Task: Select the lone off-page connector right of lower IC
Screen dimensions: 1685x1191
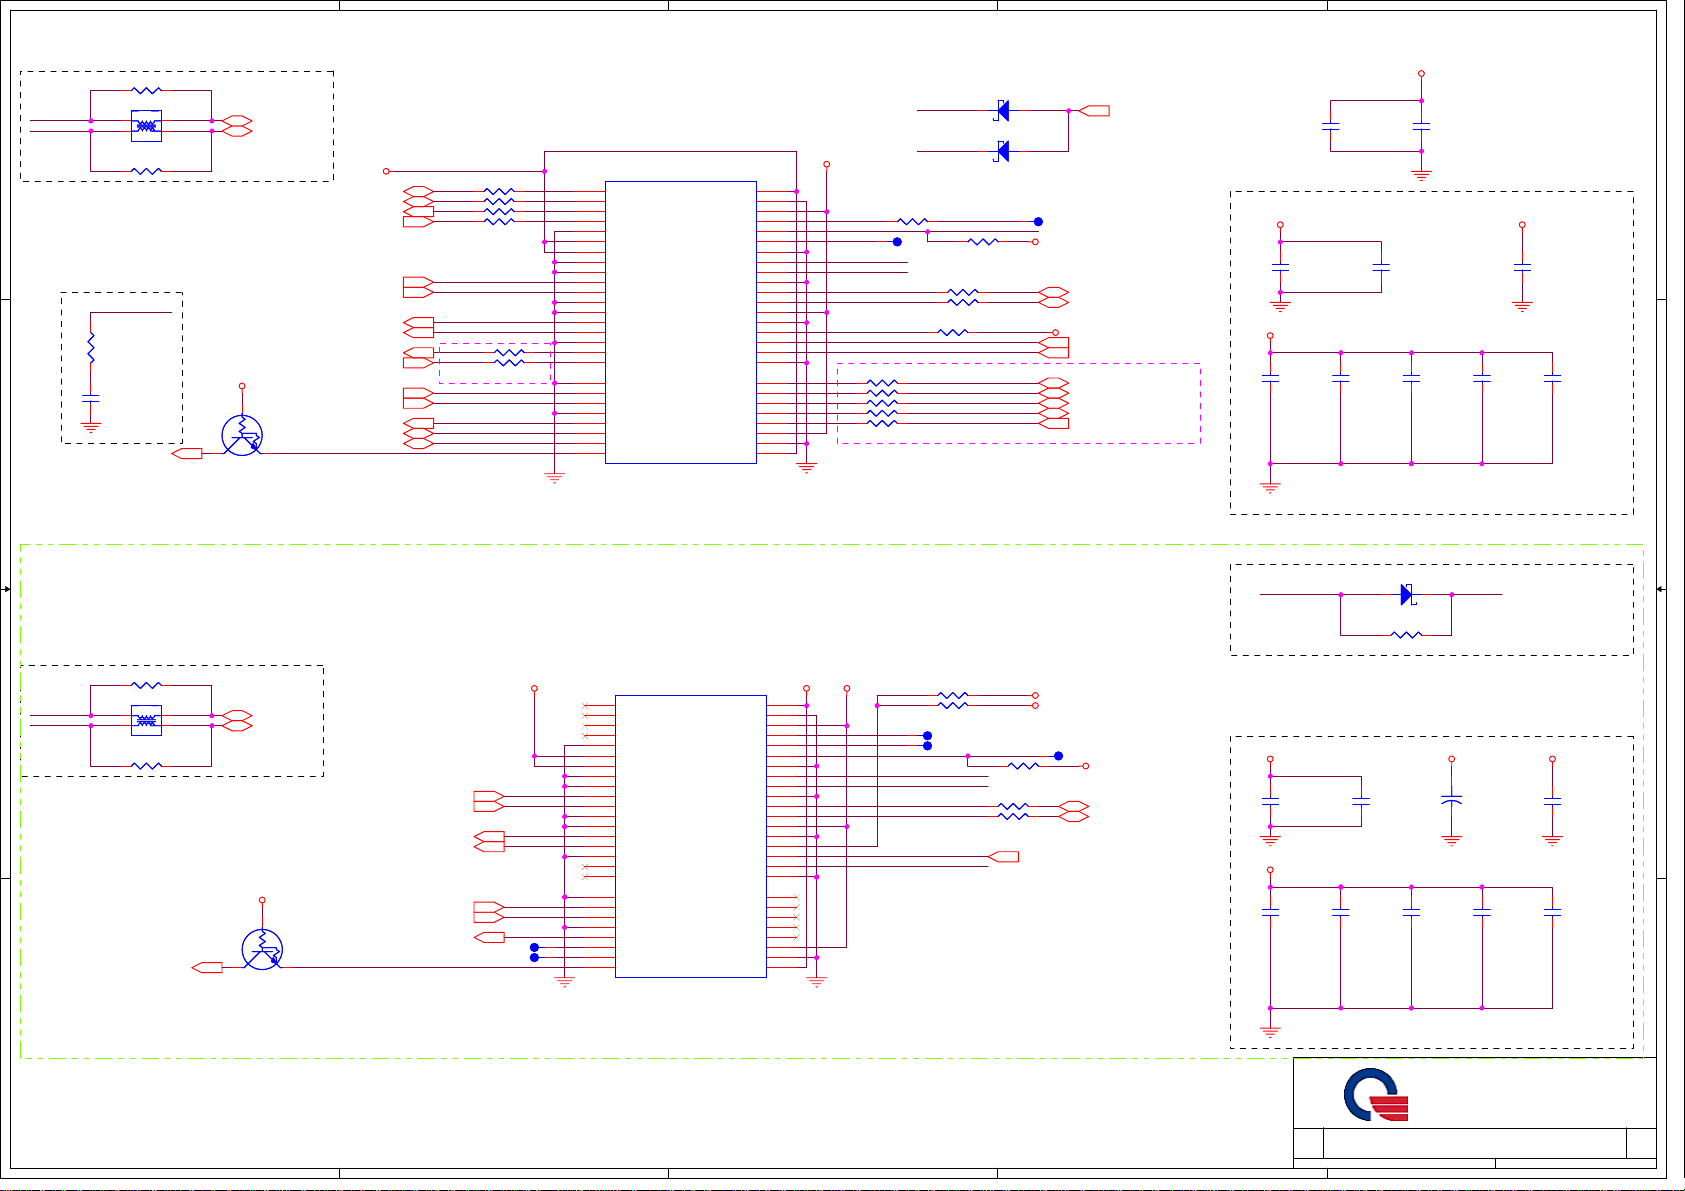Action: (1003, 856)
